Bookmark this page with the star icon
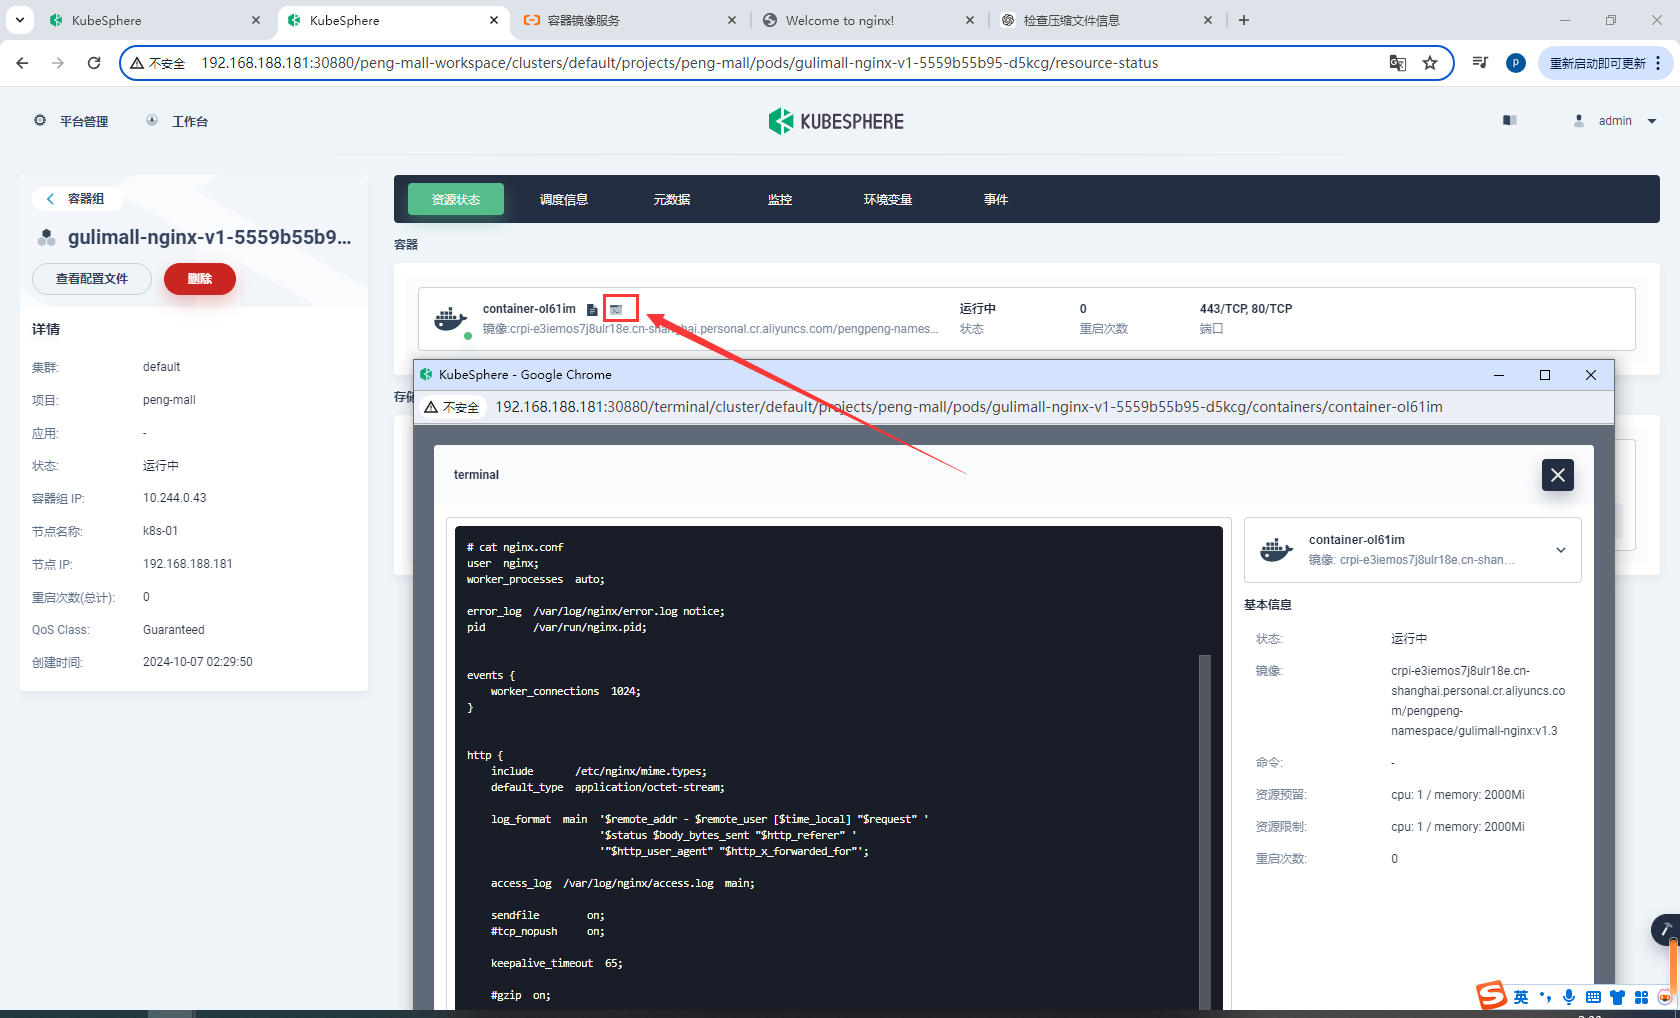Image resolution: width=1680 pixels, height=1018 pixels. (1430, 63)
